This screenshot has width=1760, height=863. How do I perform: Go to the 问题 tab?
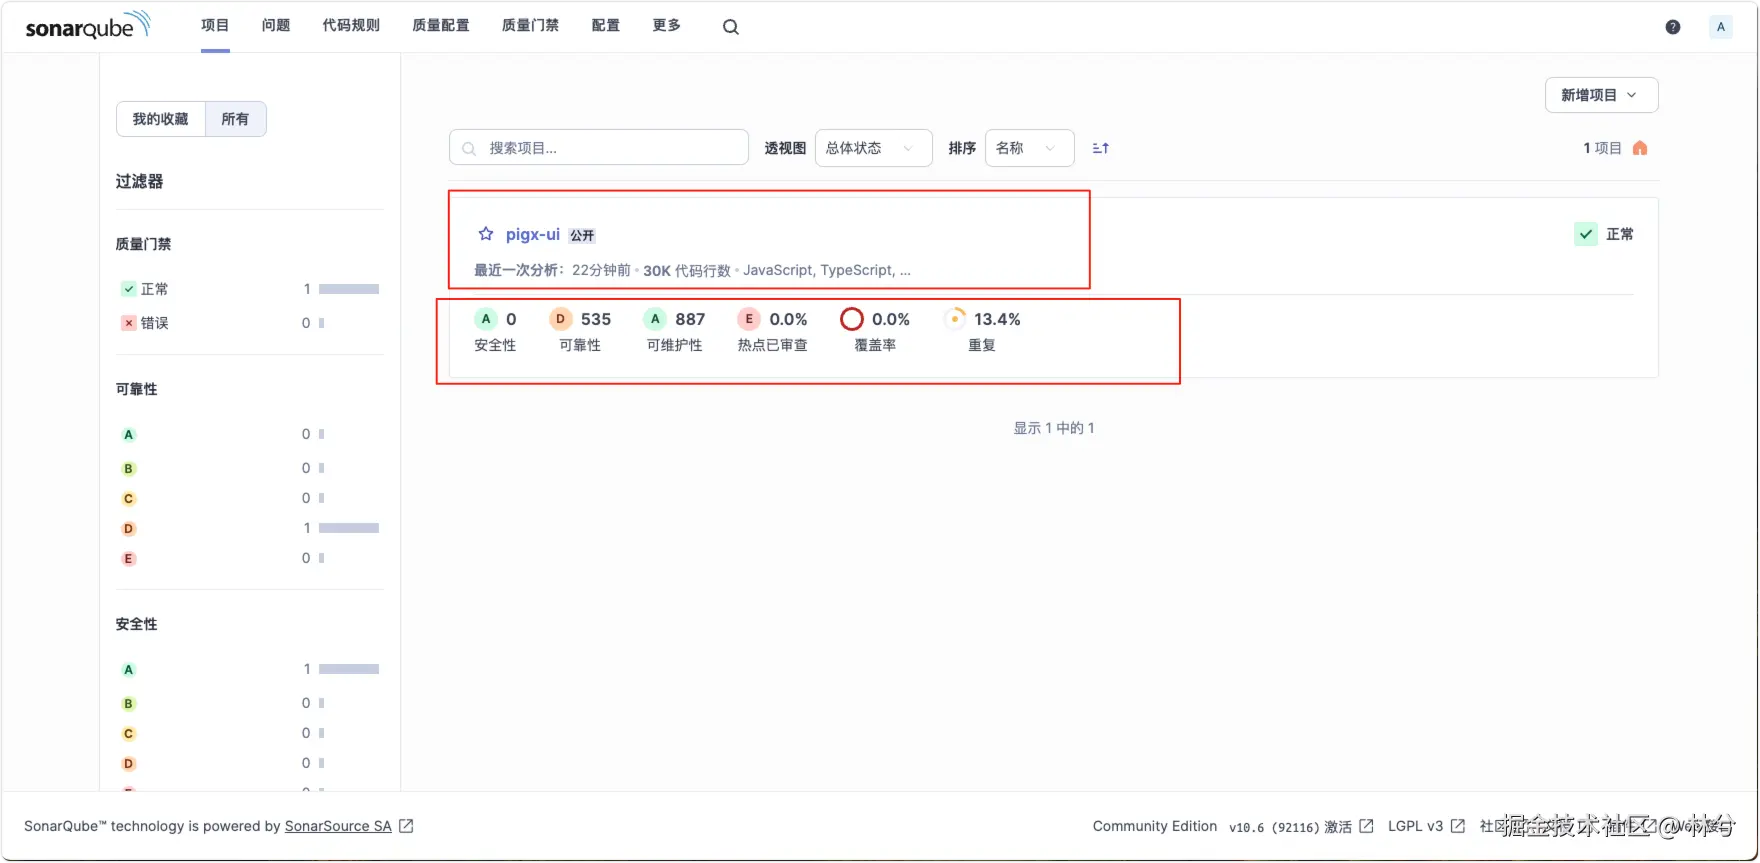276,25
